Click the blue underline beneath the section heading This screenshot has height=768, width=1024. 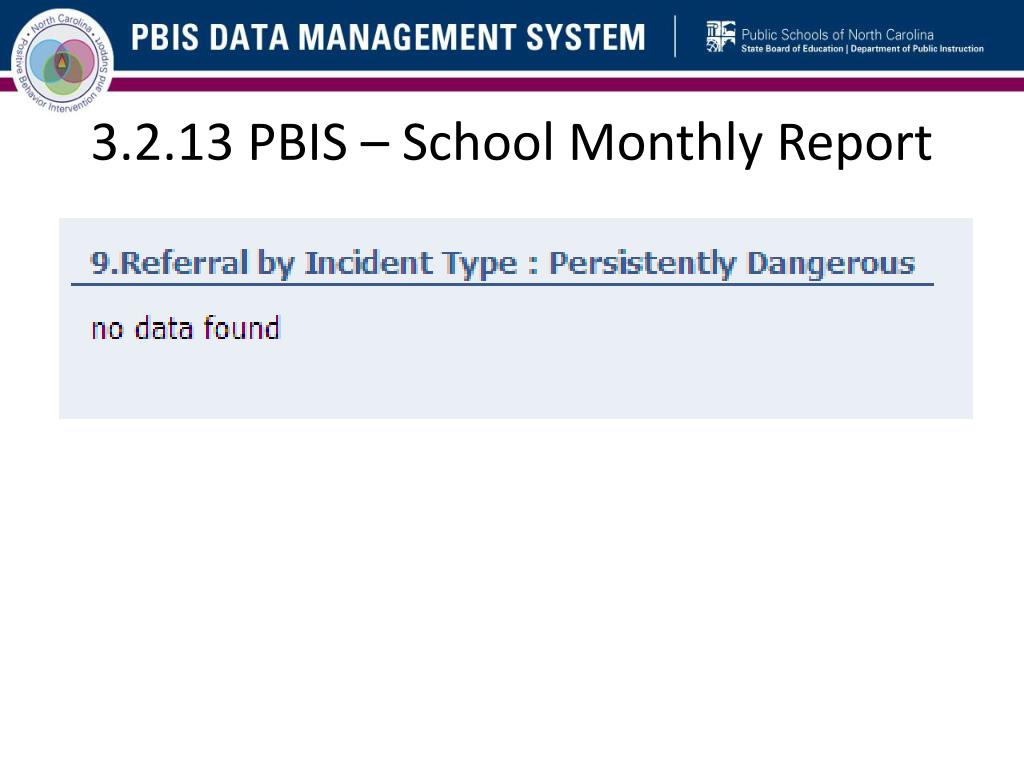coord(502,284)
